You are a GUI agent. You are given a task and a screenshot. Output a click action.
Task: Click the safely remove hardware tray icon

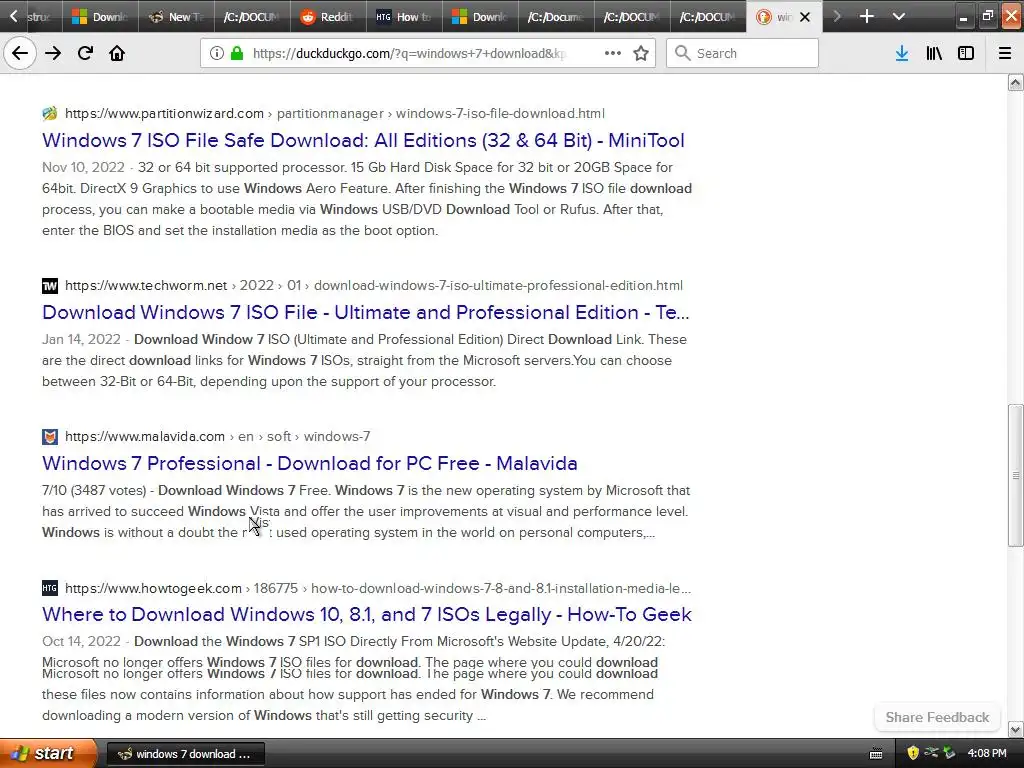tap(949, 753)
